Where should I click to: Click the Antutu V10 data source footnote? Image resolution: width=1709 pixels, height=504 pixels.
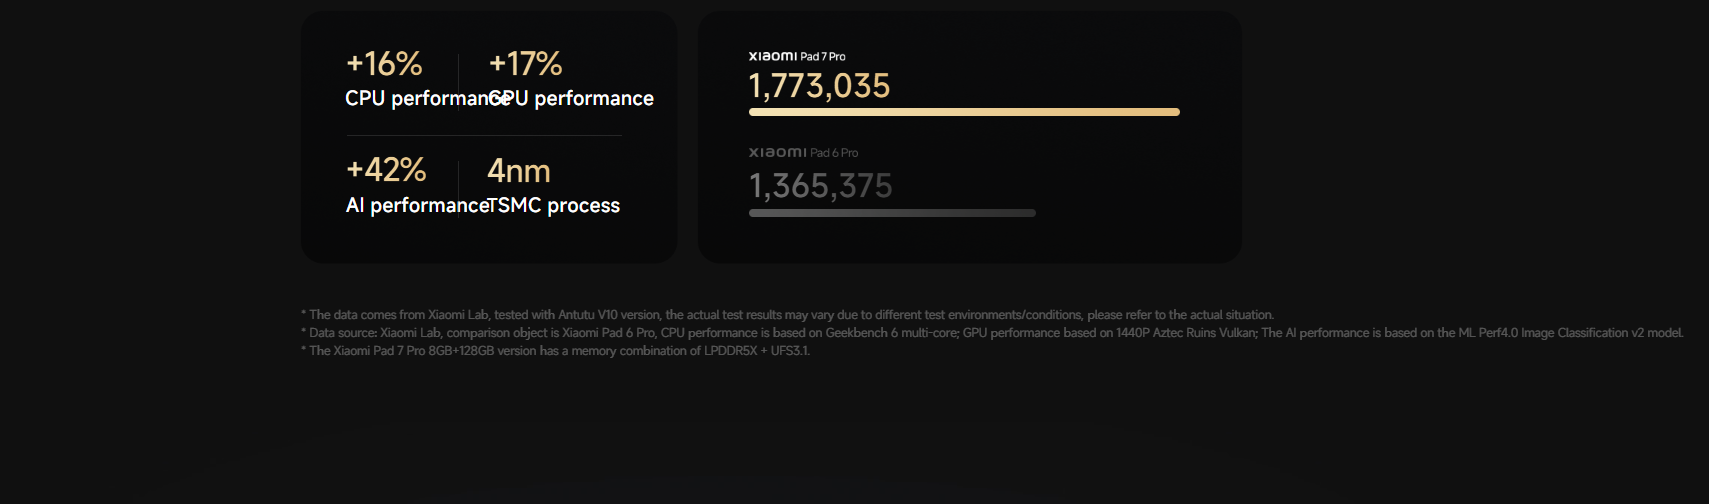(x=788, y=314)
